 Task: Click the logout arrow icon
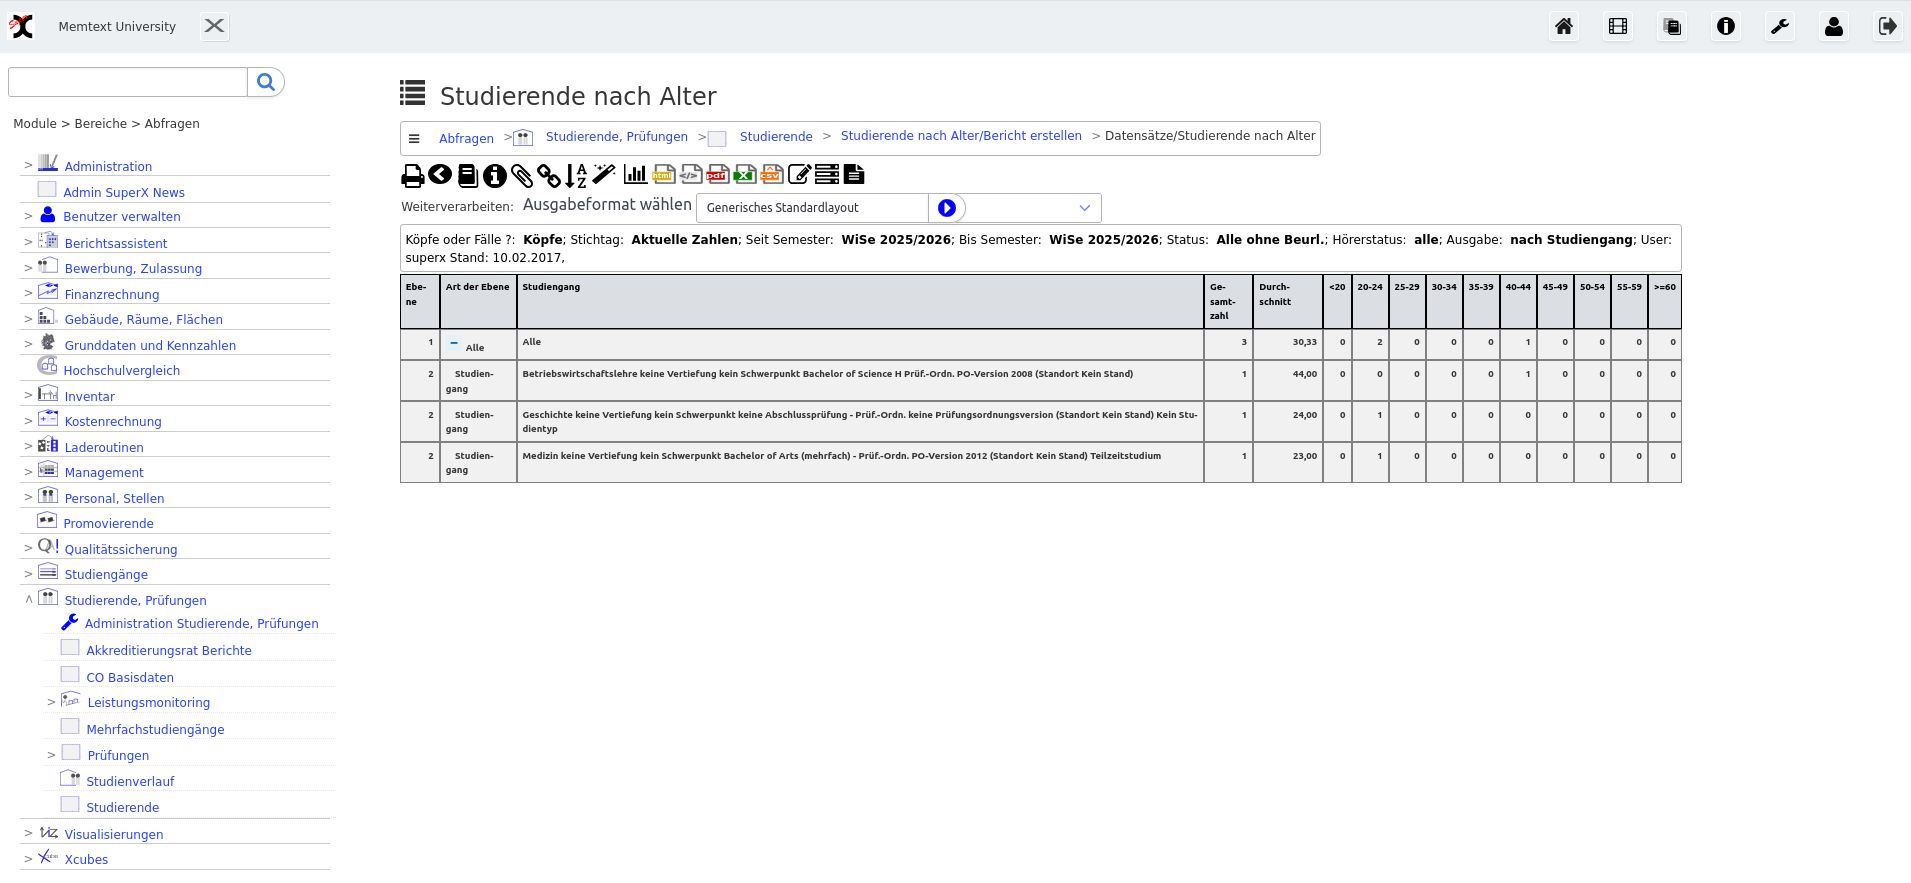click(x=1888, y=27)
